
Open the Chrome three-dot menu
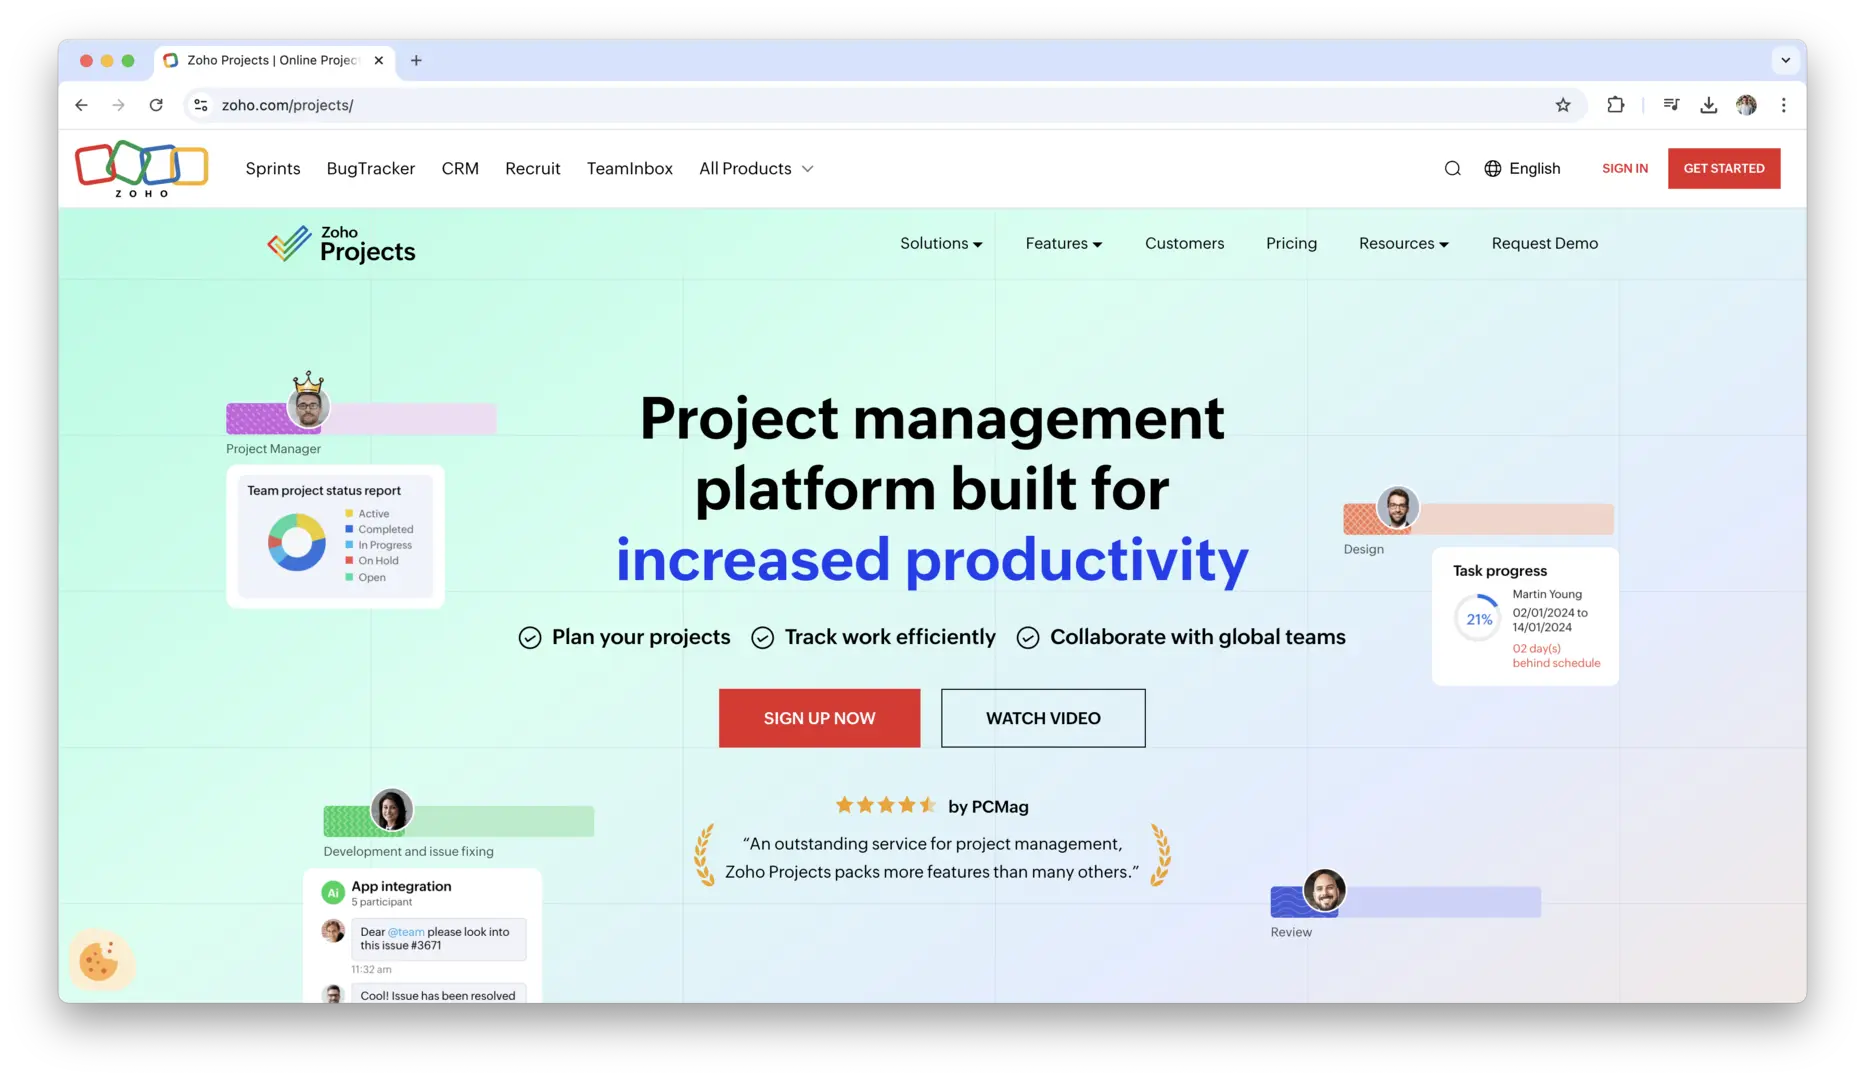[x=1783, y=105]
